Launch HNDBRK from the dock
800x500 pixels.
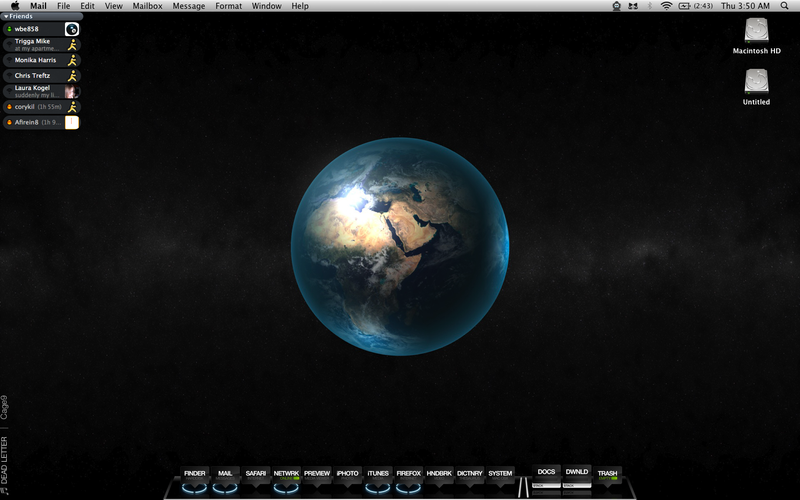click(x=439, y=474)
